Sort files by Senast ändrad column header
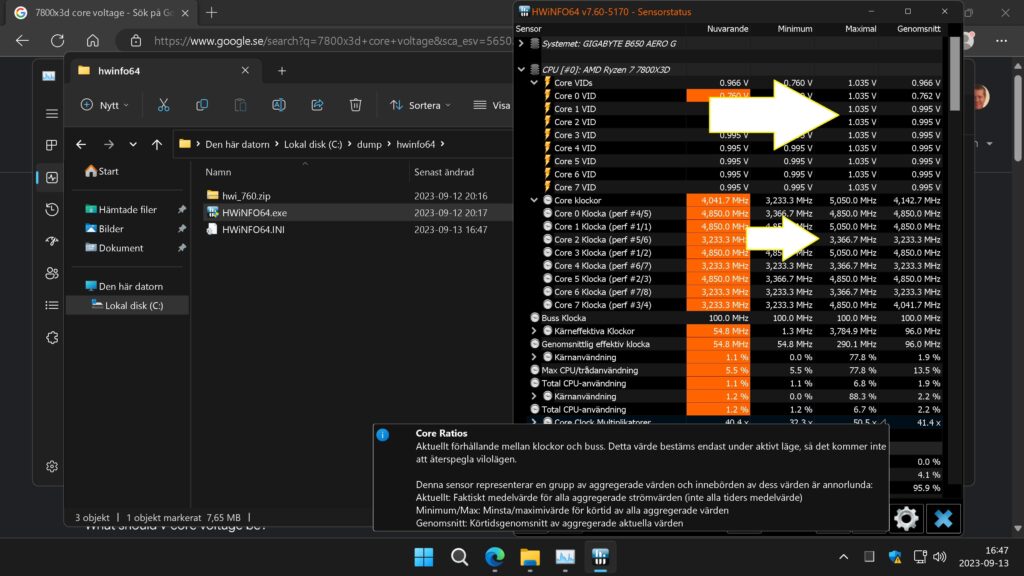Viewport: 1024px width, 576px height. point(444,172)
